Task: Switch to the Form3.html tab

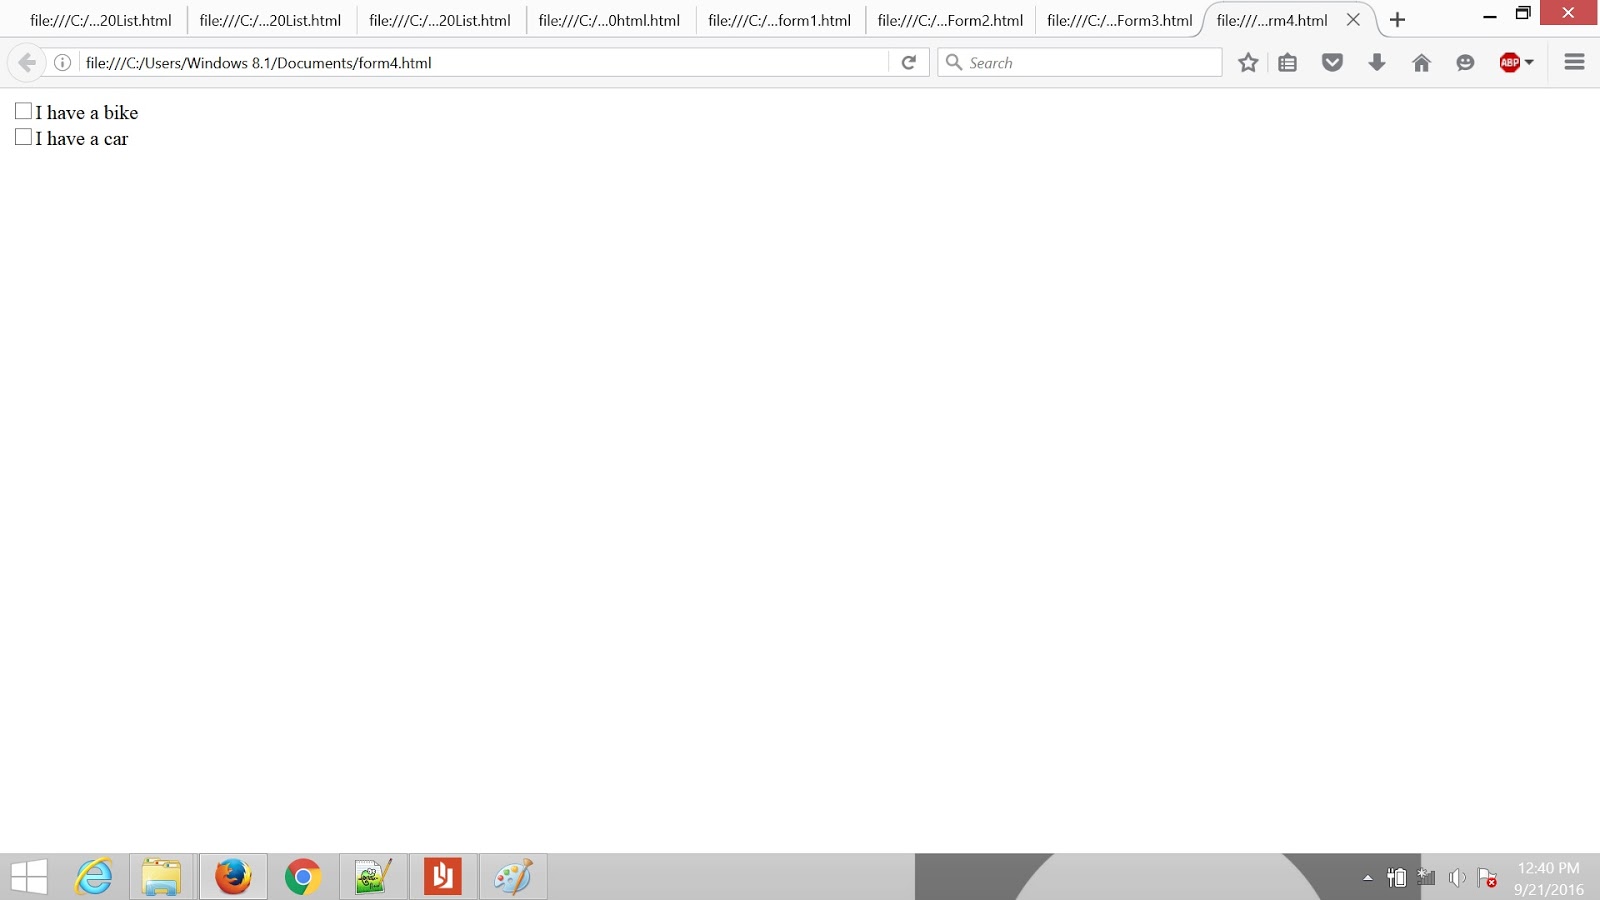Action: point(1120,20)
